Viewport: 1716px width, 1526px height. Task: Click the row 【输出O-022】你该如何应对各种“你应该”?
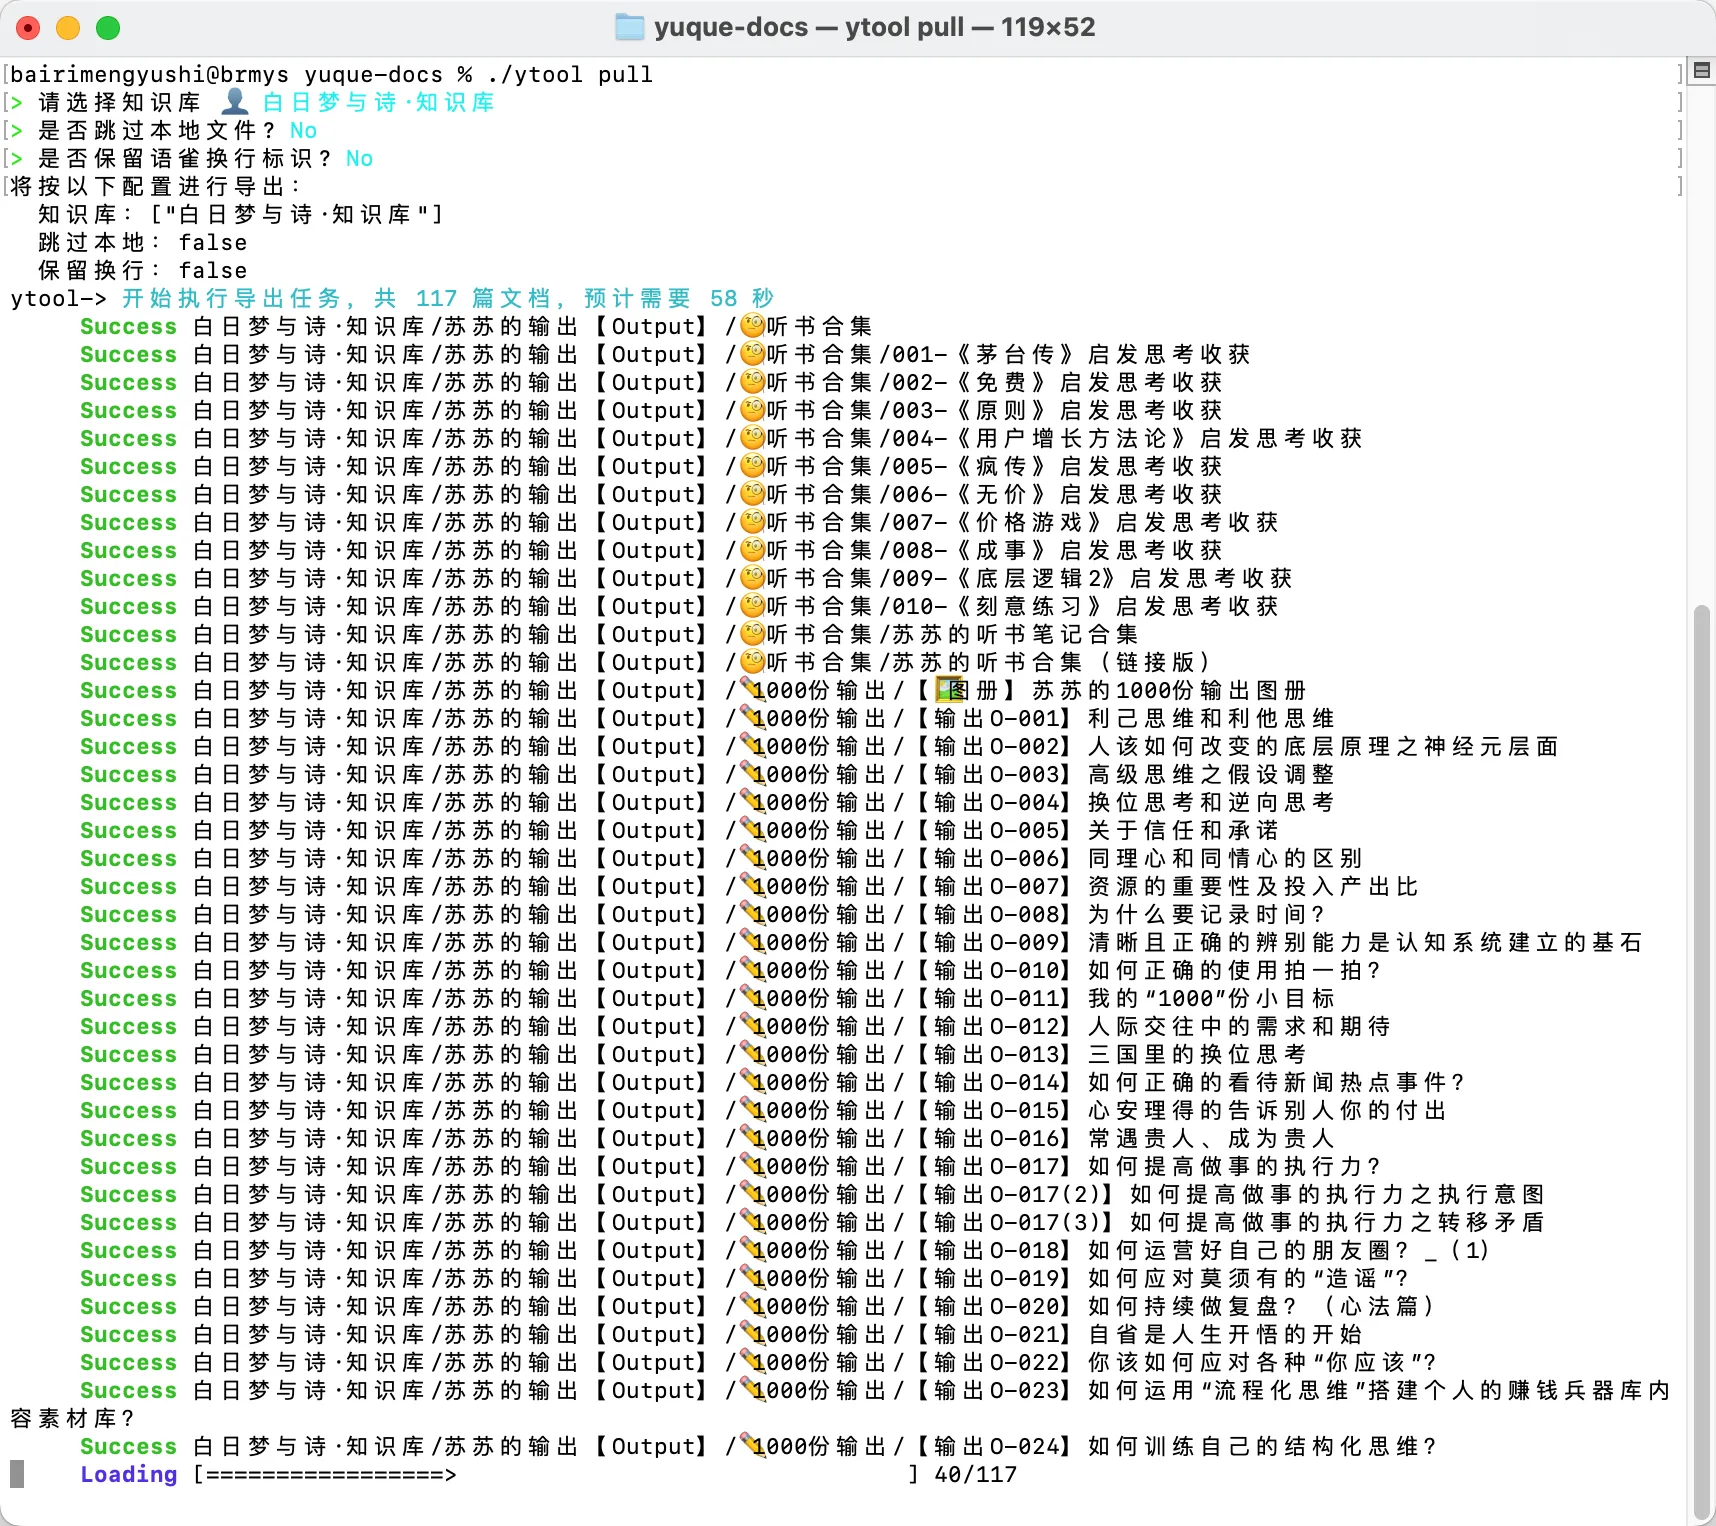pos(759,1362)
